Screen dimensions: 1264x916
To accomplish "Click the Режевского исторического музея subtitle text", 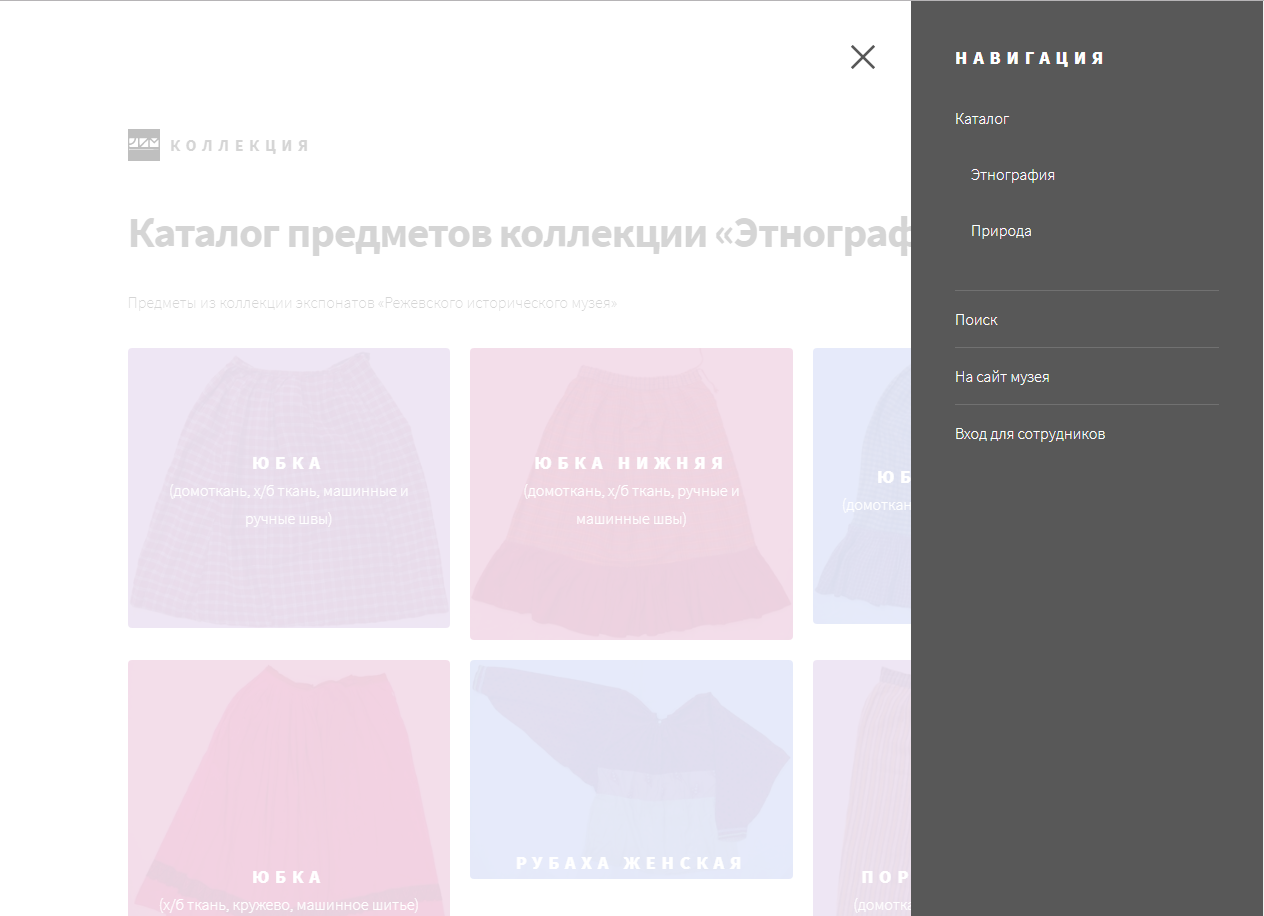I will (x=372, y=303).
